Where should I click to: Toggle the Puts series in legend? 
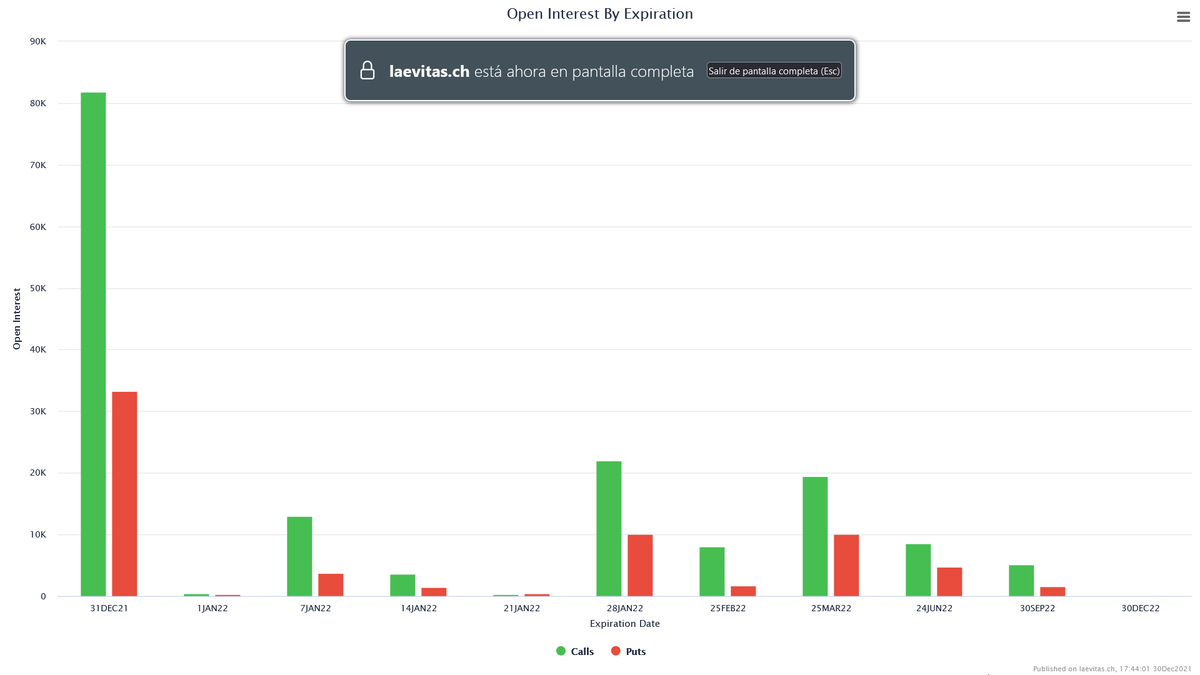628,652
